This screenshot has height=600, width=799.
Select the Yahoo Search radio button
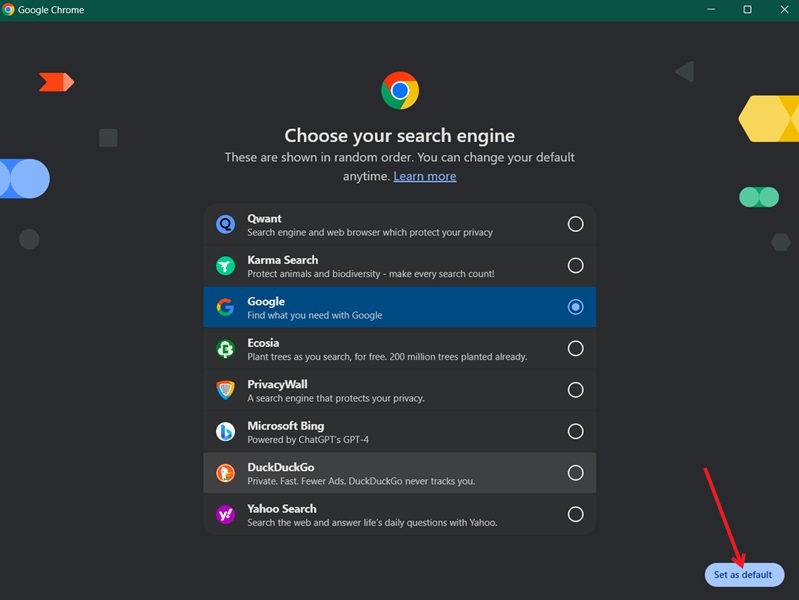(575, 514)
